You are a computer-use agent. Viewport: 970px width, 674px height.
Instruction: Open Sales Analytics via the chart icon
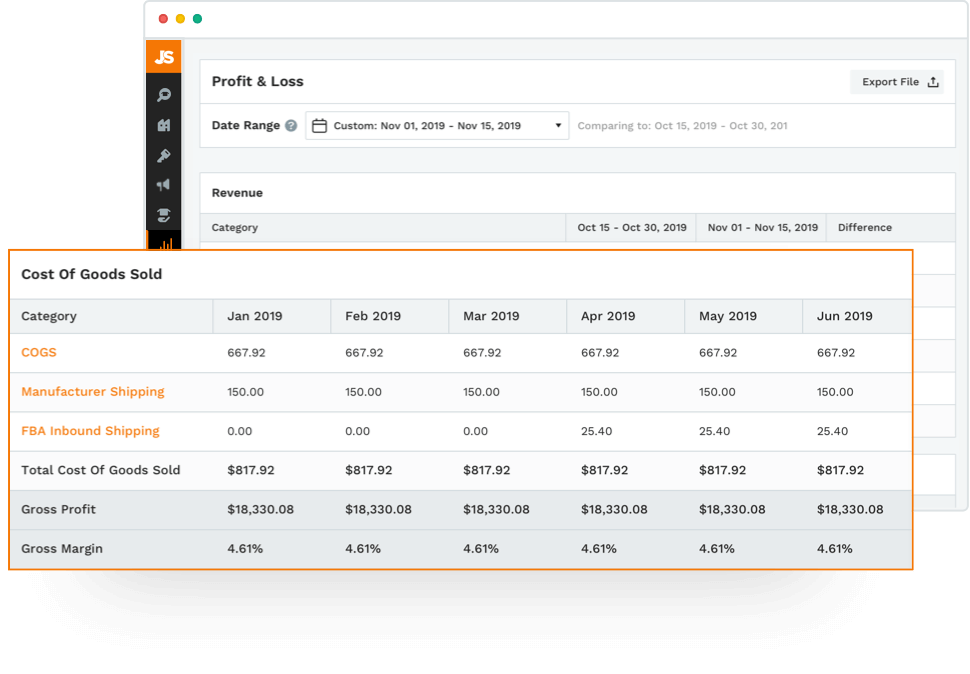163,243
